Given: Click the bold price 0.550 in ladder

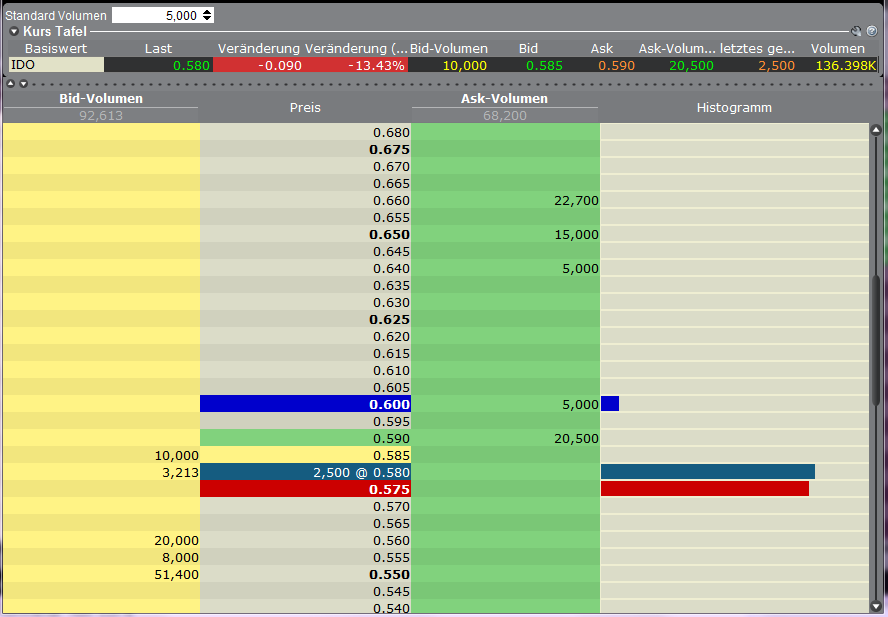Looking at the screenshot, I should [389, 575].
